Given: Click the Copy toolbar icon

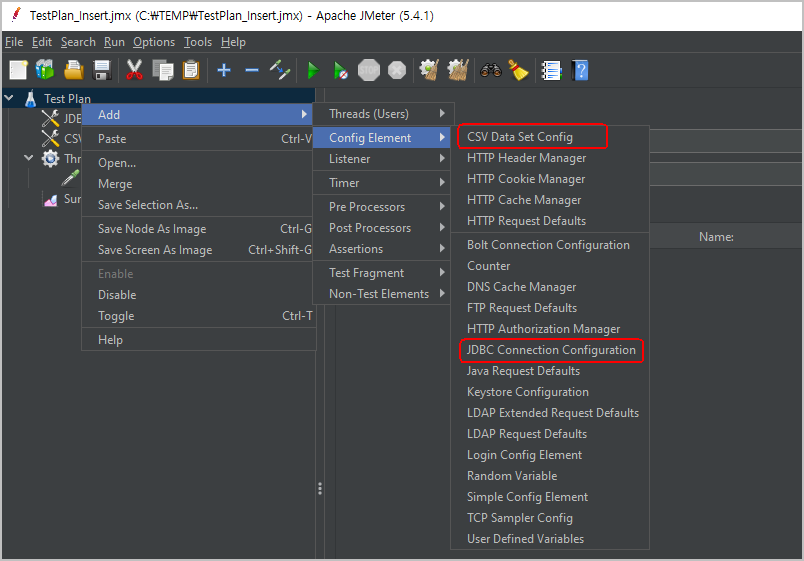Looking at the screenshot, I should pyautogui.click(x=163, y=70).
